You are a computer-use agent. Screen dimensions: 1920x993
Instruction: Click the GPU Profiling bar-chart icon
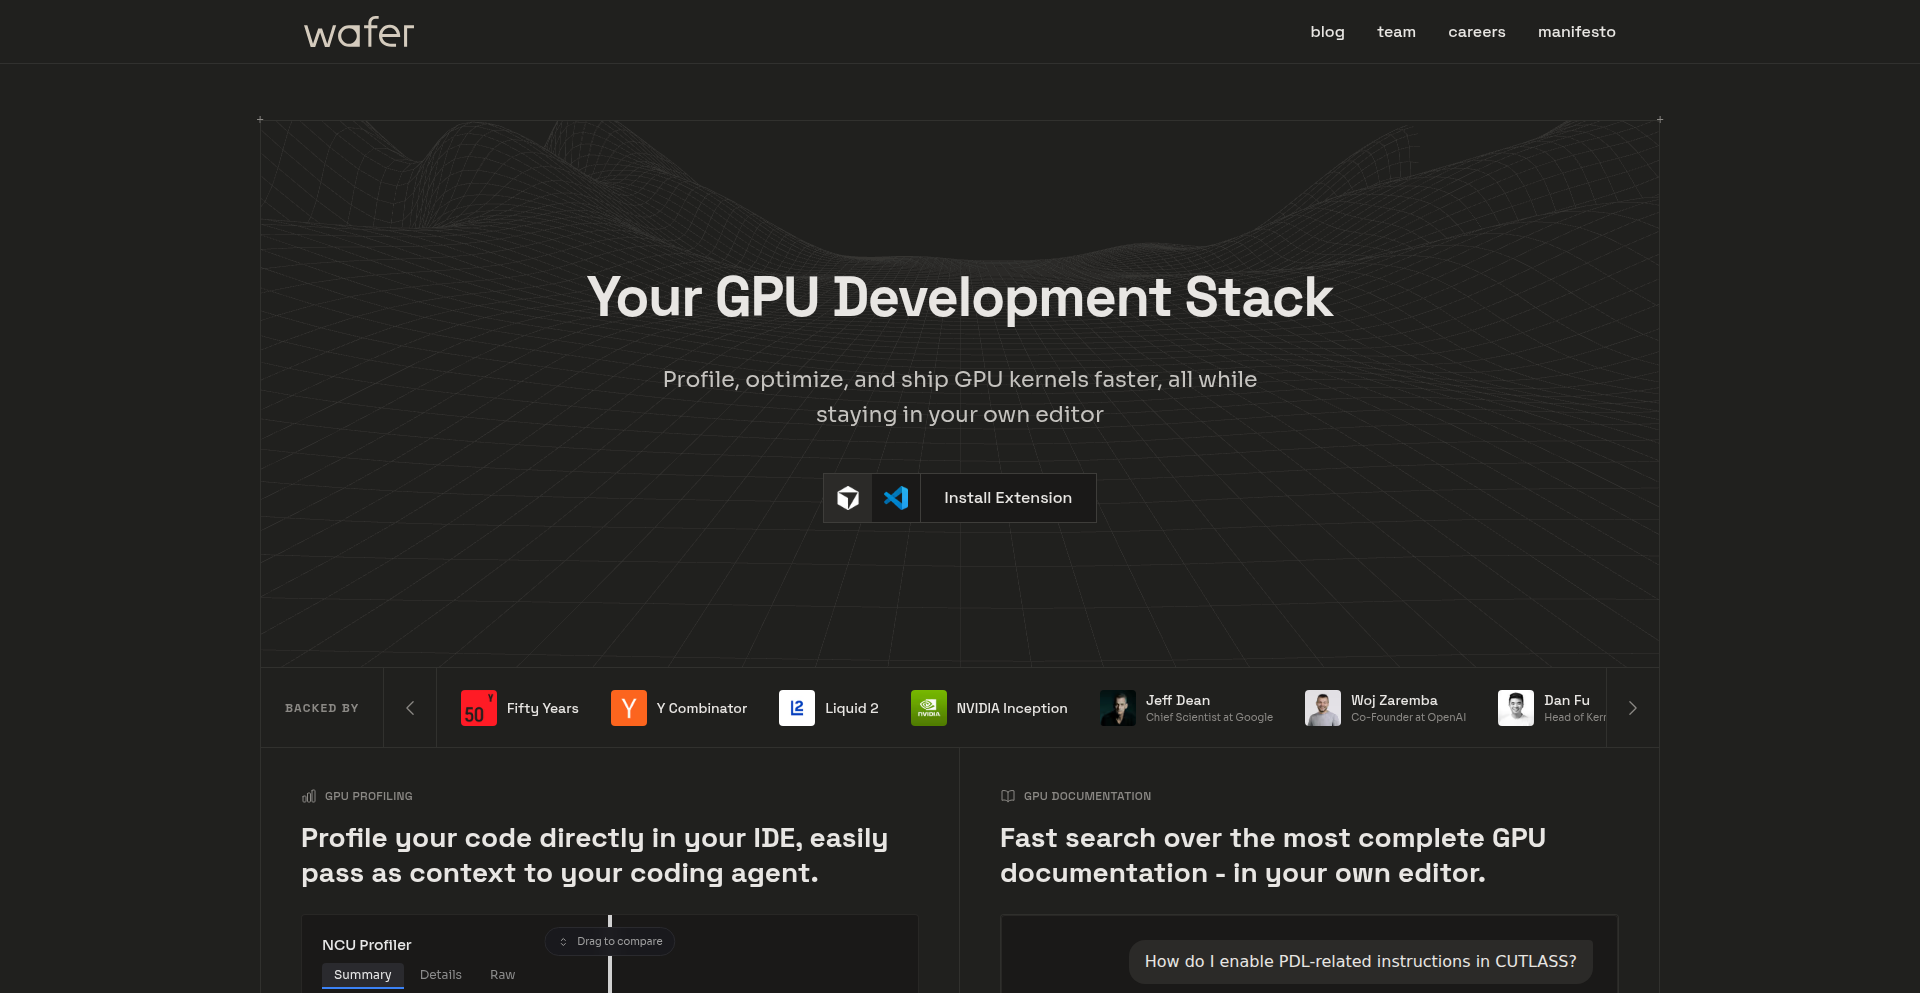pos(308,796)
